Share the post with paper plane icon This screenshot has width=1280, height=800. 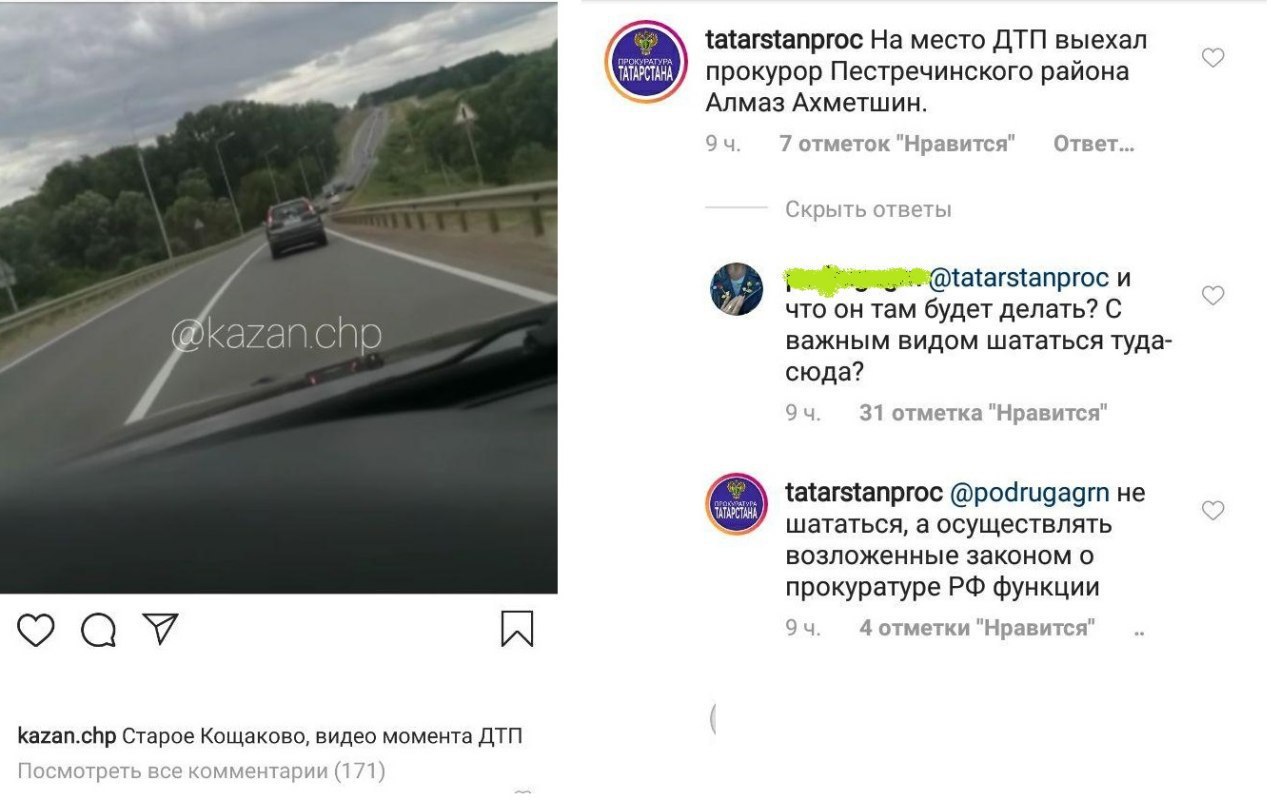(160, 628)
